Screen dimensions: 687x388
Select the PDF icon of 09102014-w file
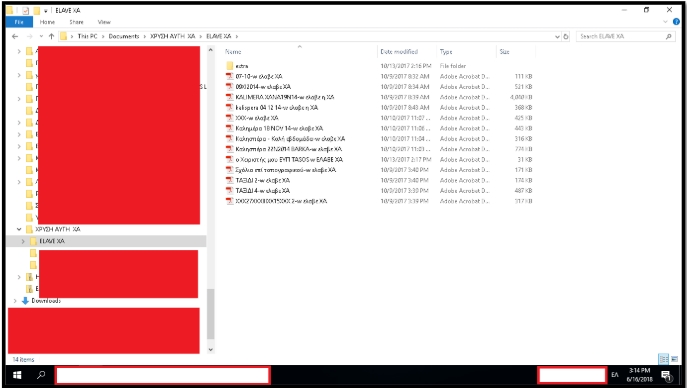point(230,87)
